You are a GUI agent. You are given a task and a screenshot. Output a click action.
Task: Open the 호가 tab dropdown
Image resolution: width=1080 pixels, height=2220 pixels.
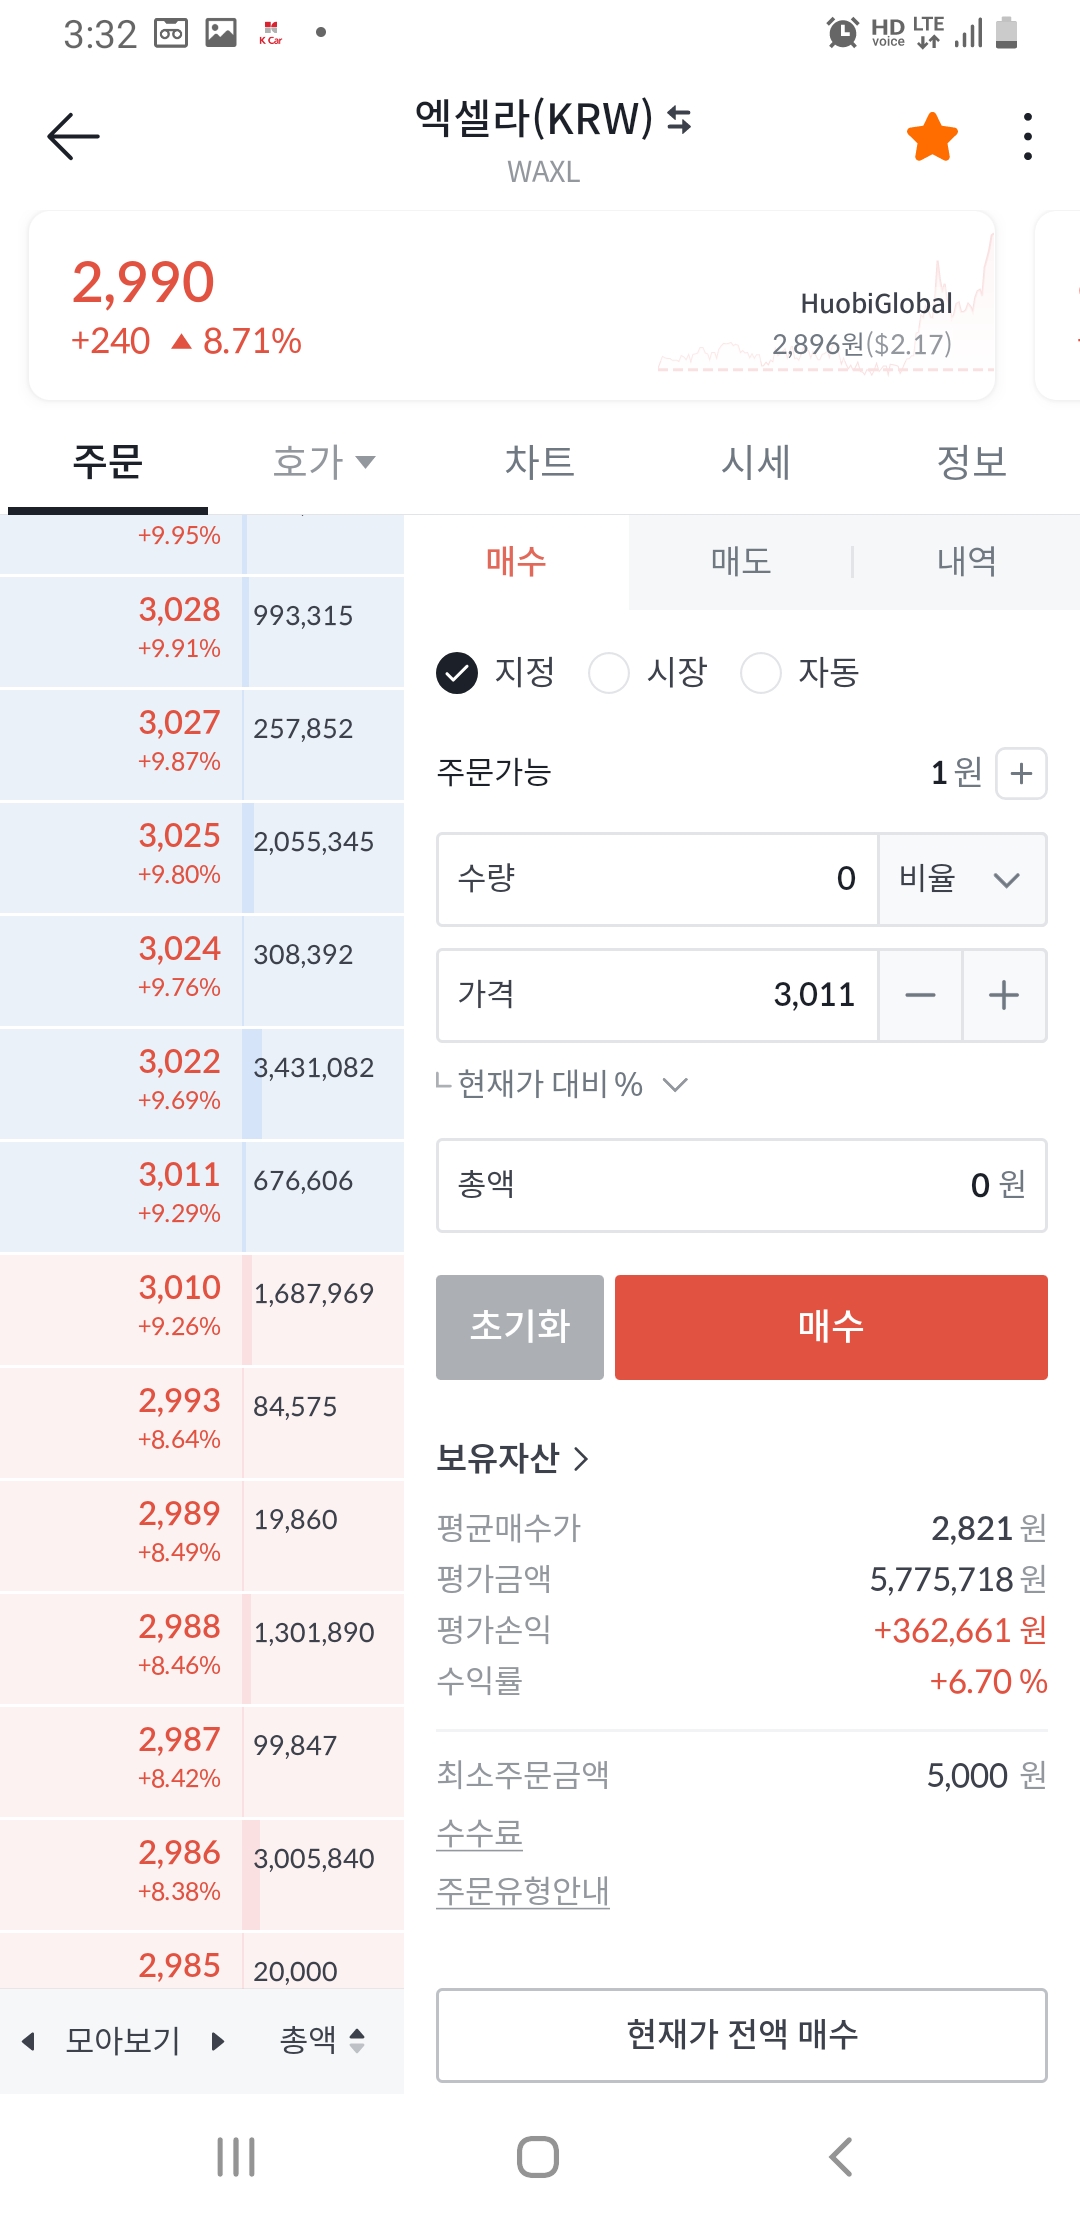coord(324,462)
